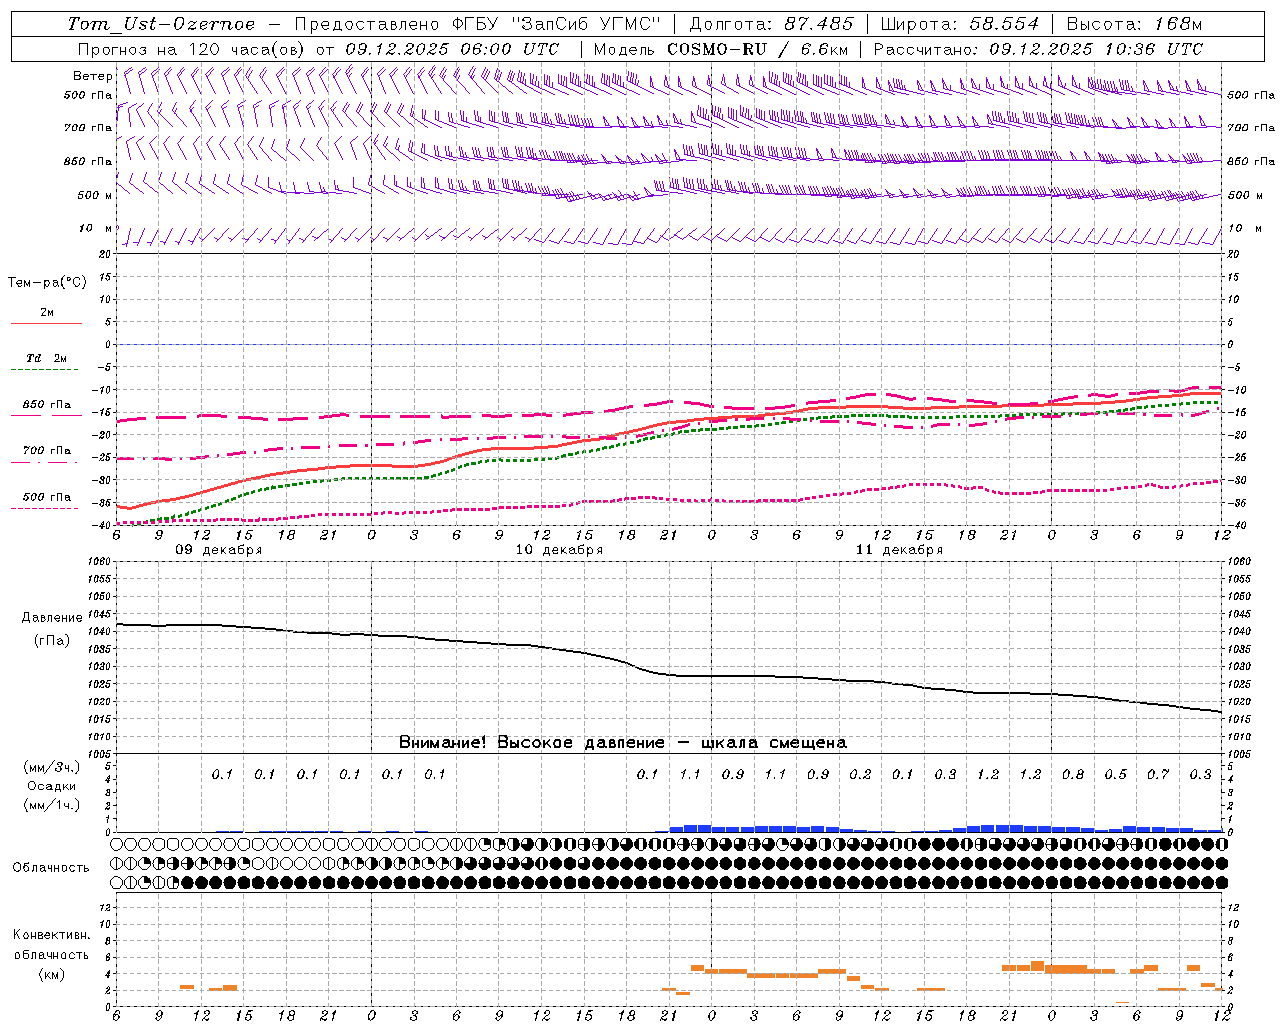The height and width of the screenshot is (1024, 1280).
Task: Click the "11 декабря" date label
Action: pos(899,550)
